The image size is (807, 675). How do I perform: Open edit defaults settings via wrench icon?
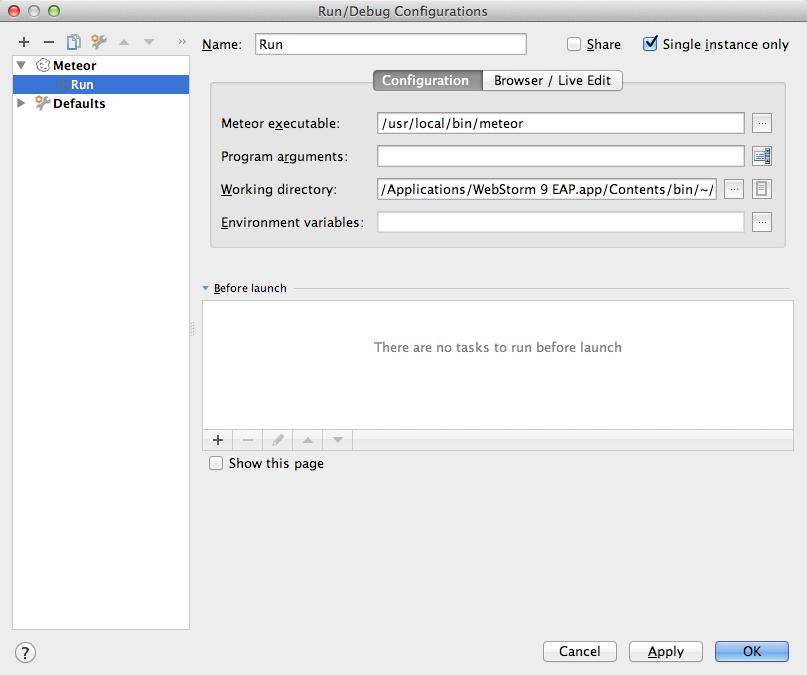(97, 42)
